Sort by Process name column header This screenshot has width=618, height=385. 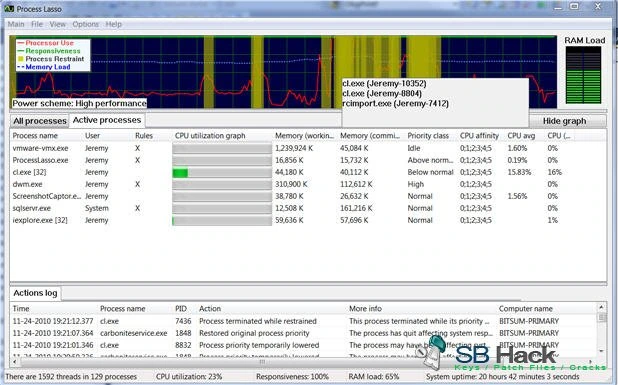click(x=35, y=136)
